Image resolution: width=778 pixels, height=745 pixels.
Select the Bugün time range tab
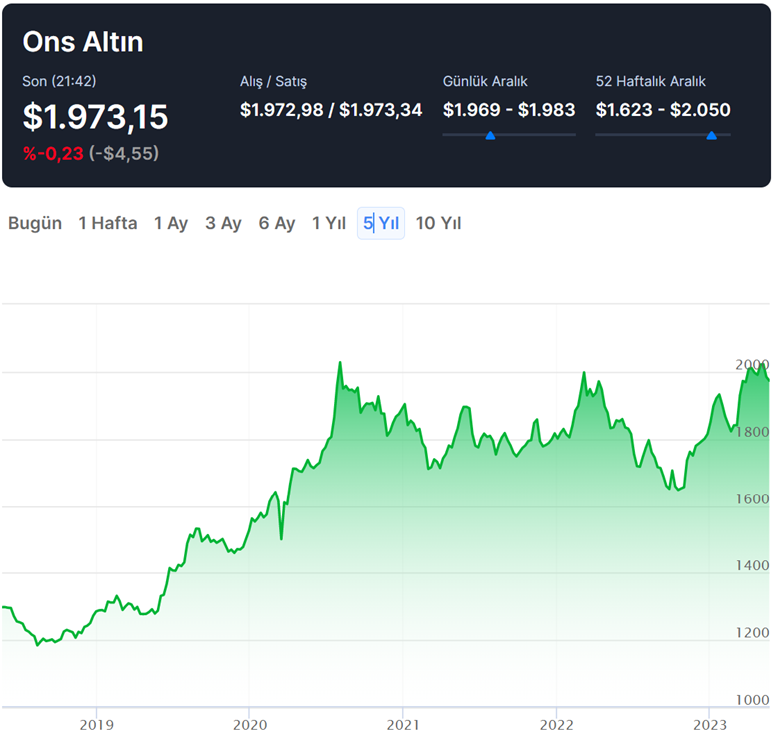point(35,223)
